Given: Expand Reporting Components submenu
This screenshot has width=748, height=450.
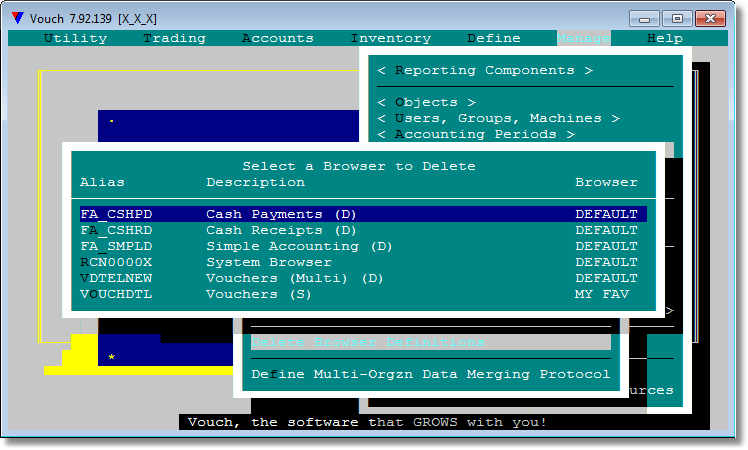Looking at the screenshot, I should (x=485, y=71).
